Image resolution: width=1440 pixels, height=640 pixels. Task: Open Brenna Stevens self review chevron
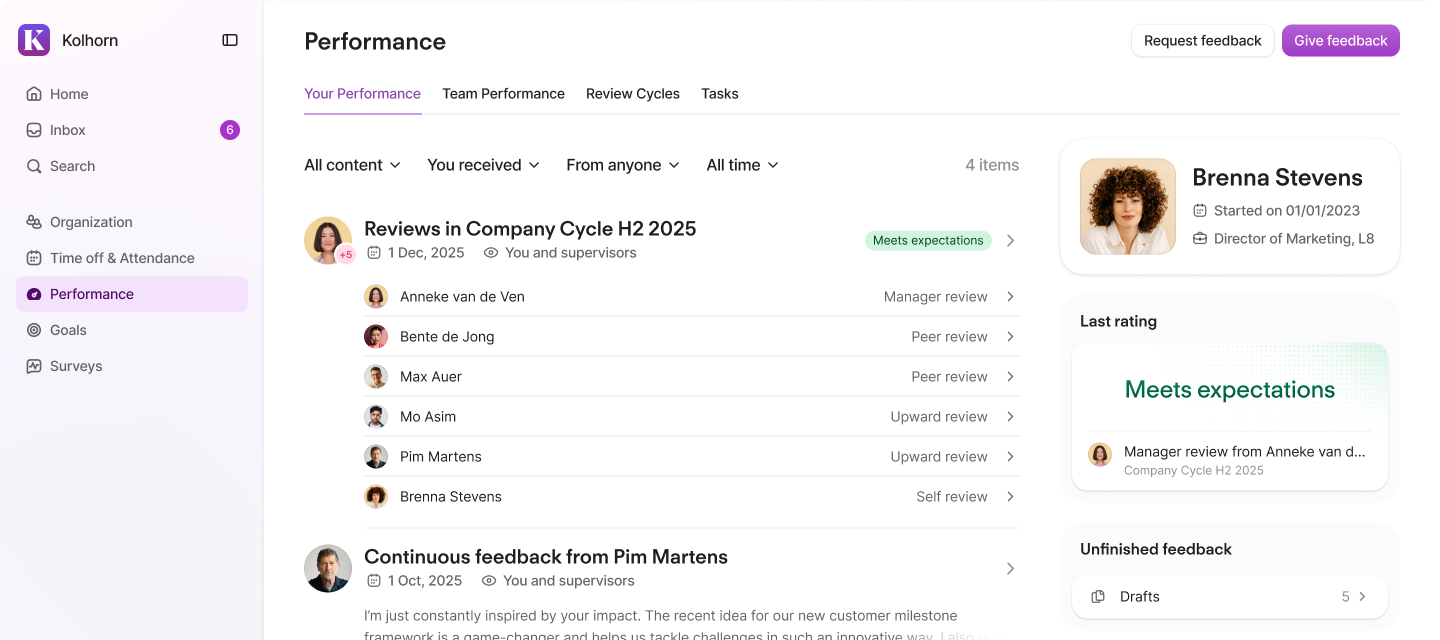click(1011, 497)
